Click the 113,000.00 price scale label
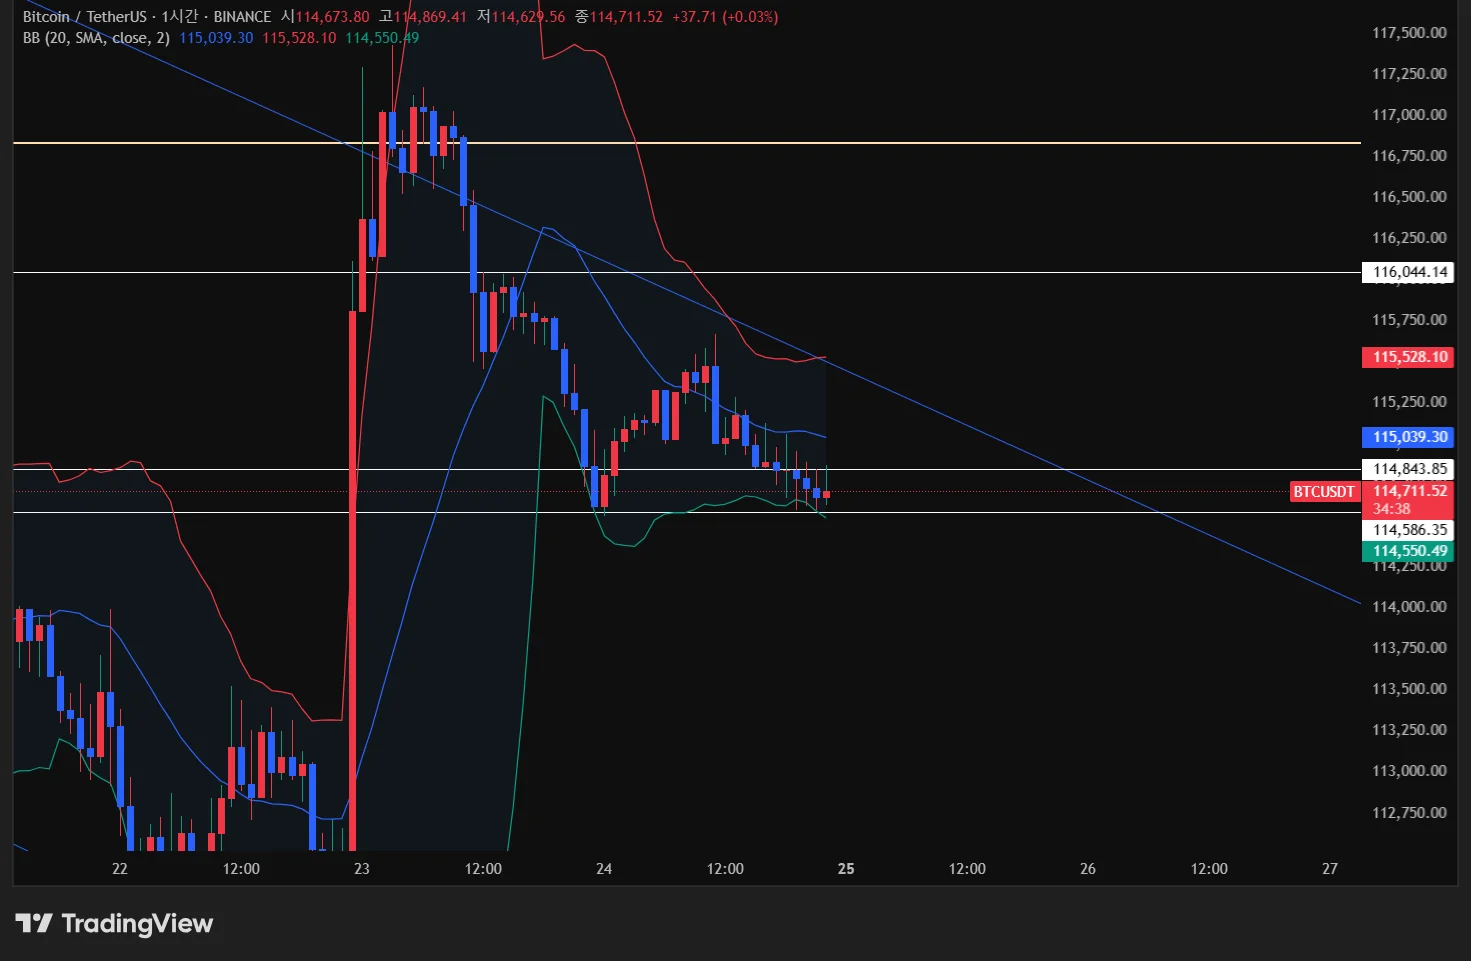This screenshot has width=1471, height=961. [x=1409, y=771]
